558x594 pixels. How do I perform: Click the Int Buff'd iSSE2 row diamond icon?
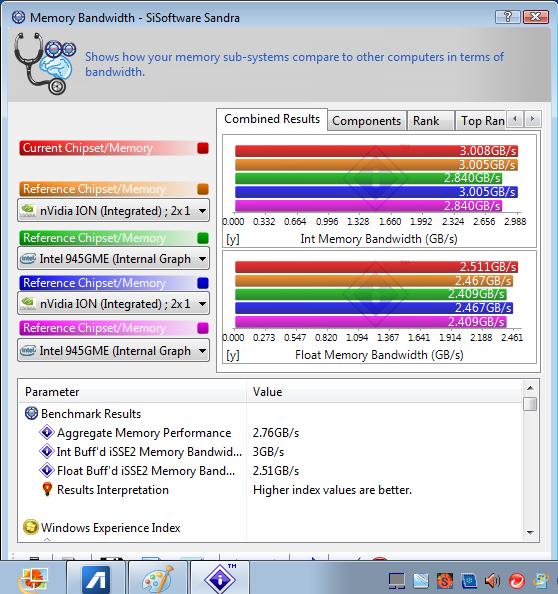[x=47, y=451]
